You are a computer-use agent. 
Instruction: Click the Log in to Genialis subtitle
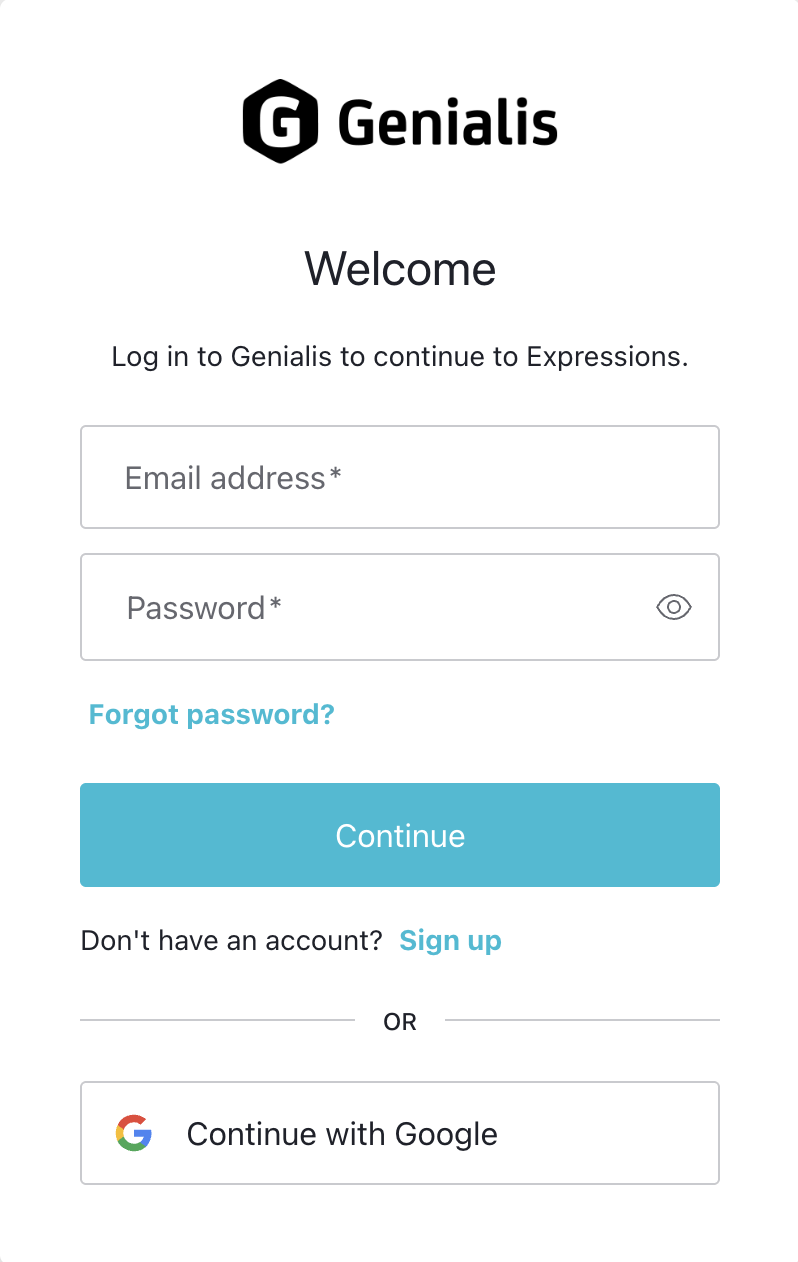(400, 357)
